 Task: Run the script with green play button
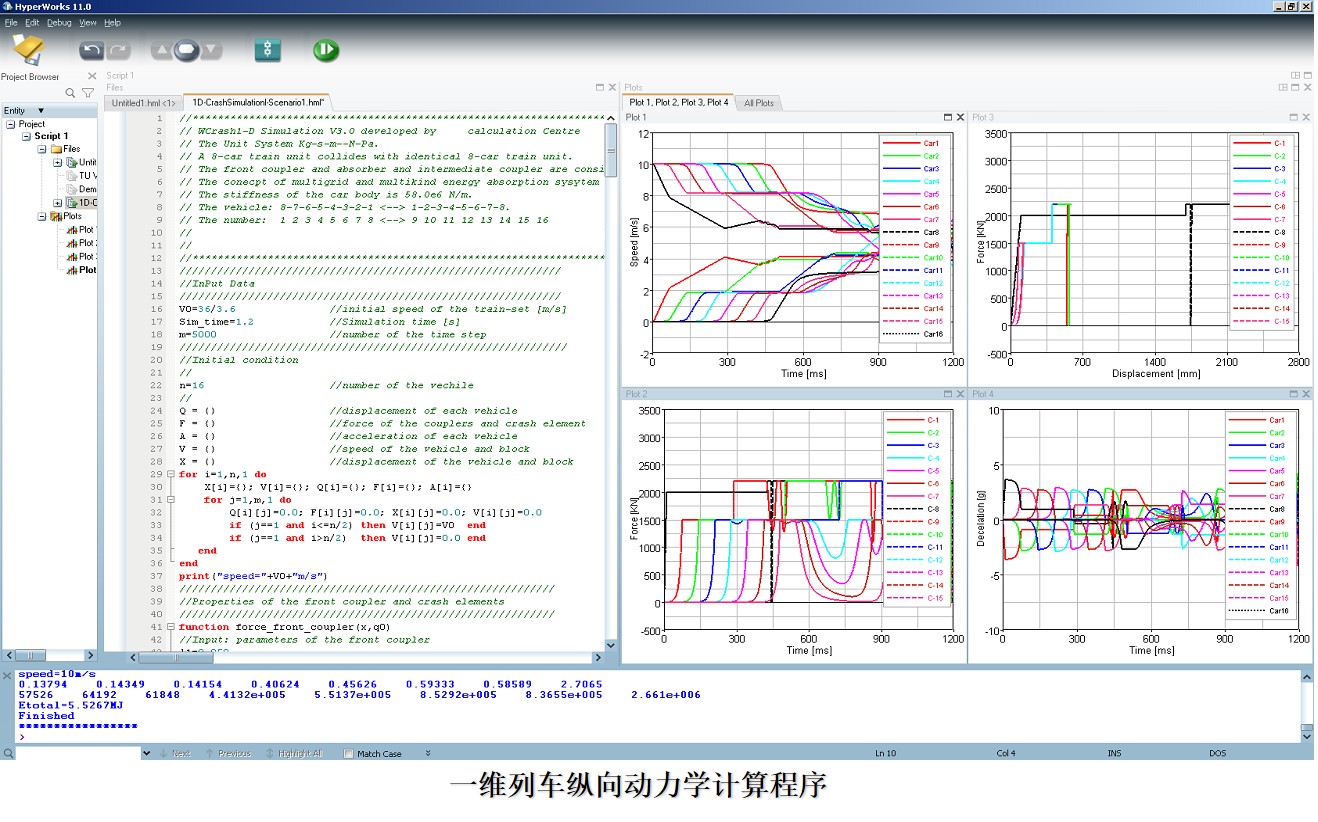(326, 50)
